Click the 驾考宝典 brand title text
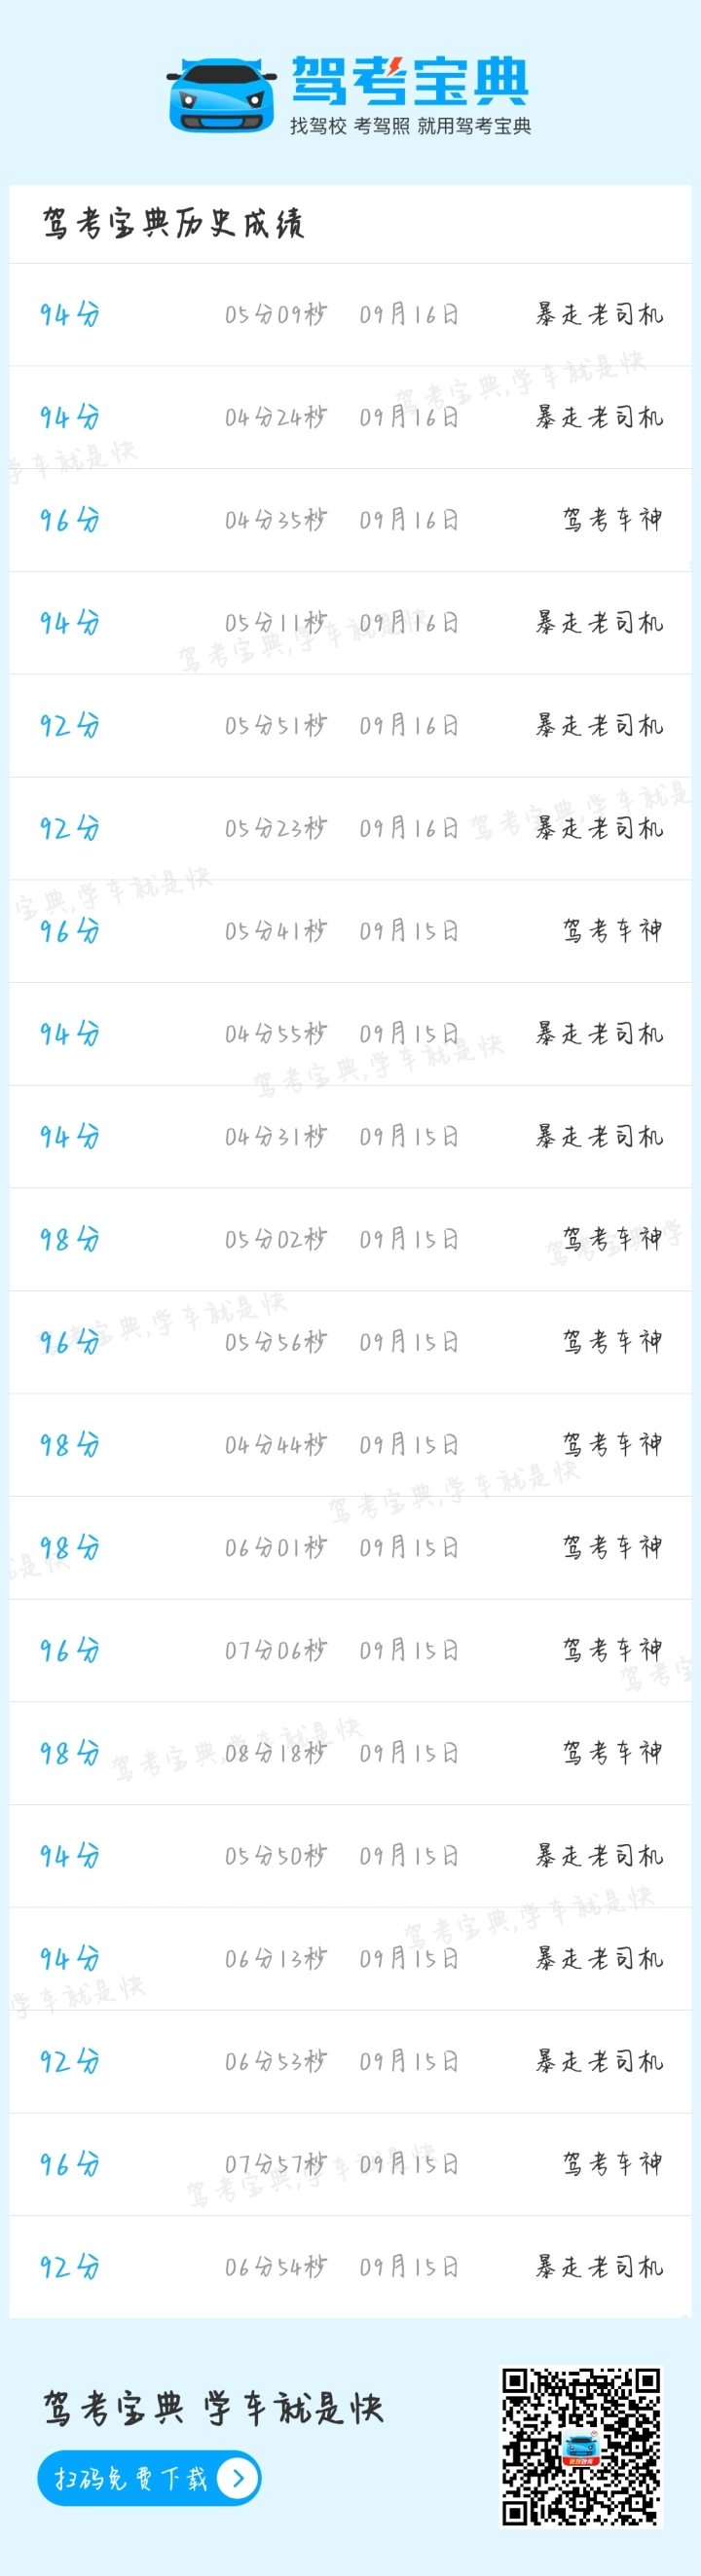 410,81
